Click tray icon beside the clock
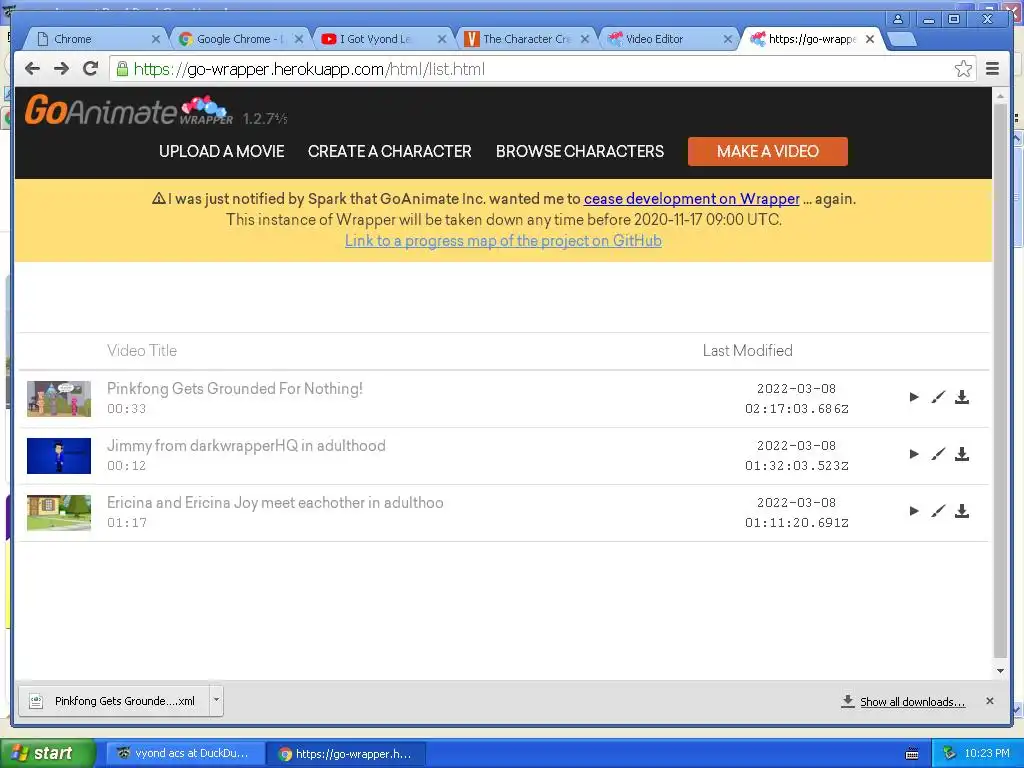The image size is (1024, 768). [x=950, y=754]
